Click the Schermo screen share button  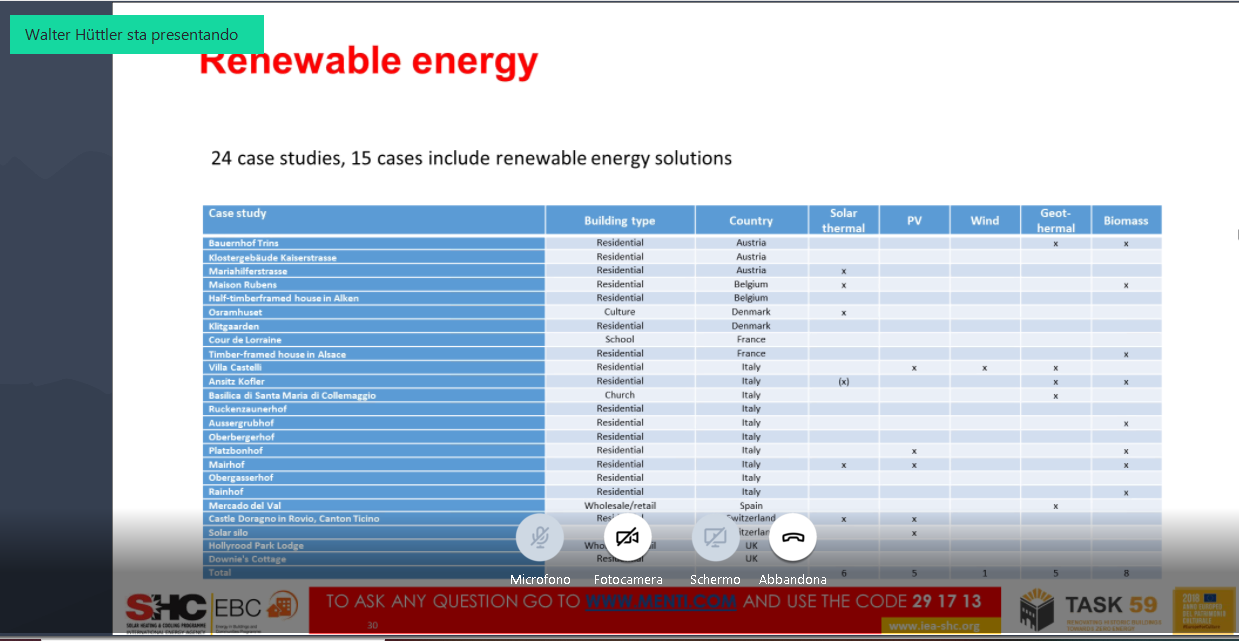(715, 537)
